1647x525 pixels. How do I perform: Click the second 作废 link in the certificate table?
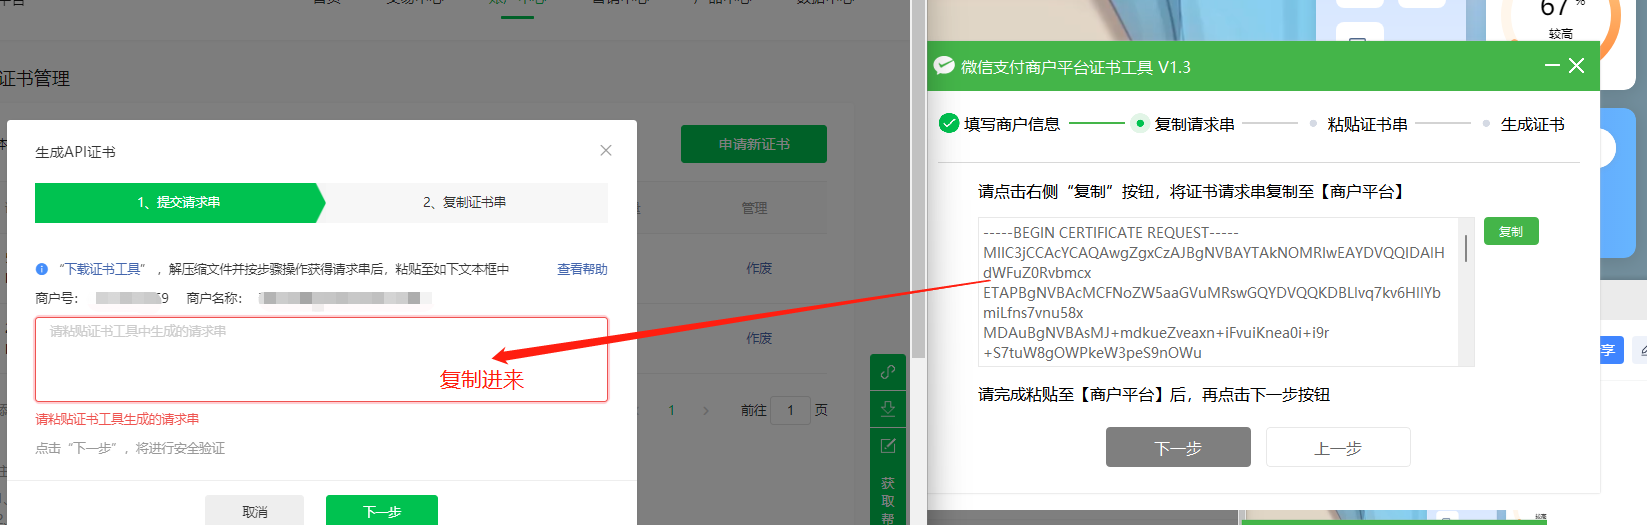point(759,338)
